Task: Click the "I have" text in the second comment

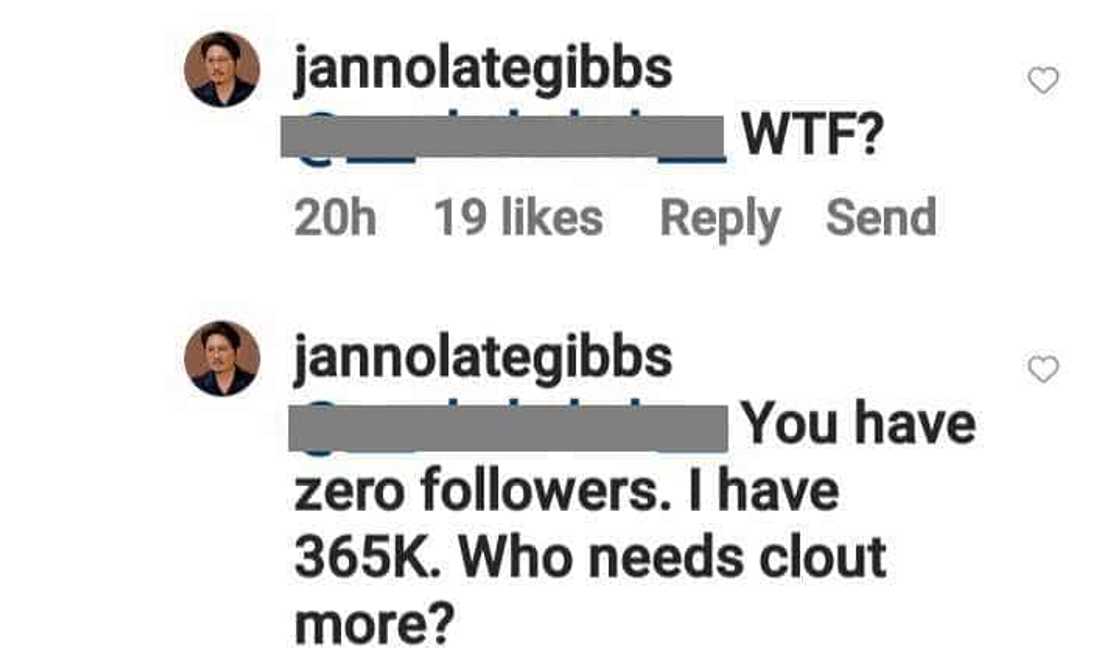Action: point(762,493)
